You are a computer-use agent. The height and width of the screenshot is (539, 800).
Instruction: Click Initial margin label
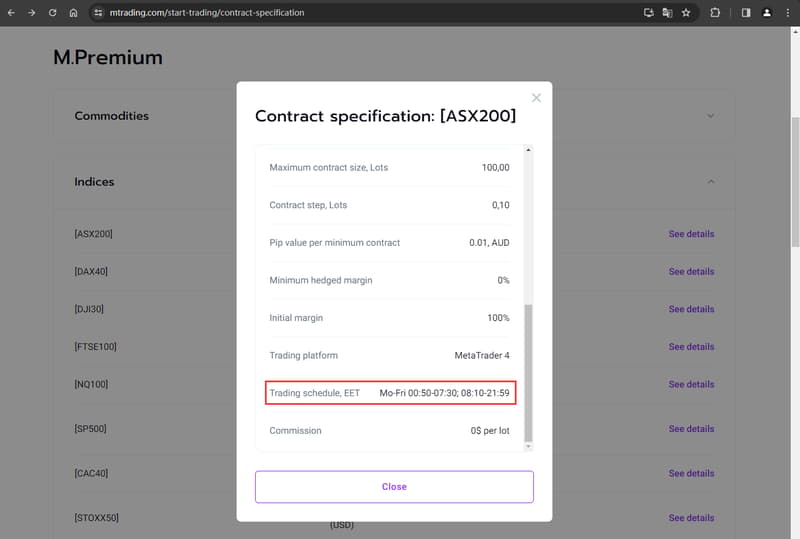(296, 318)
